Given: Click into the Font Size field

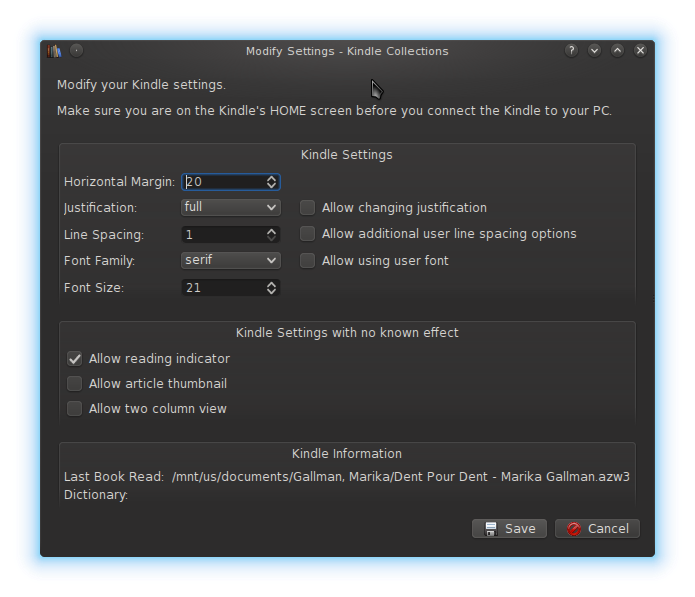Looking at the screenshot, I should (224, 288).
